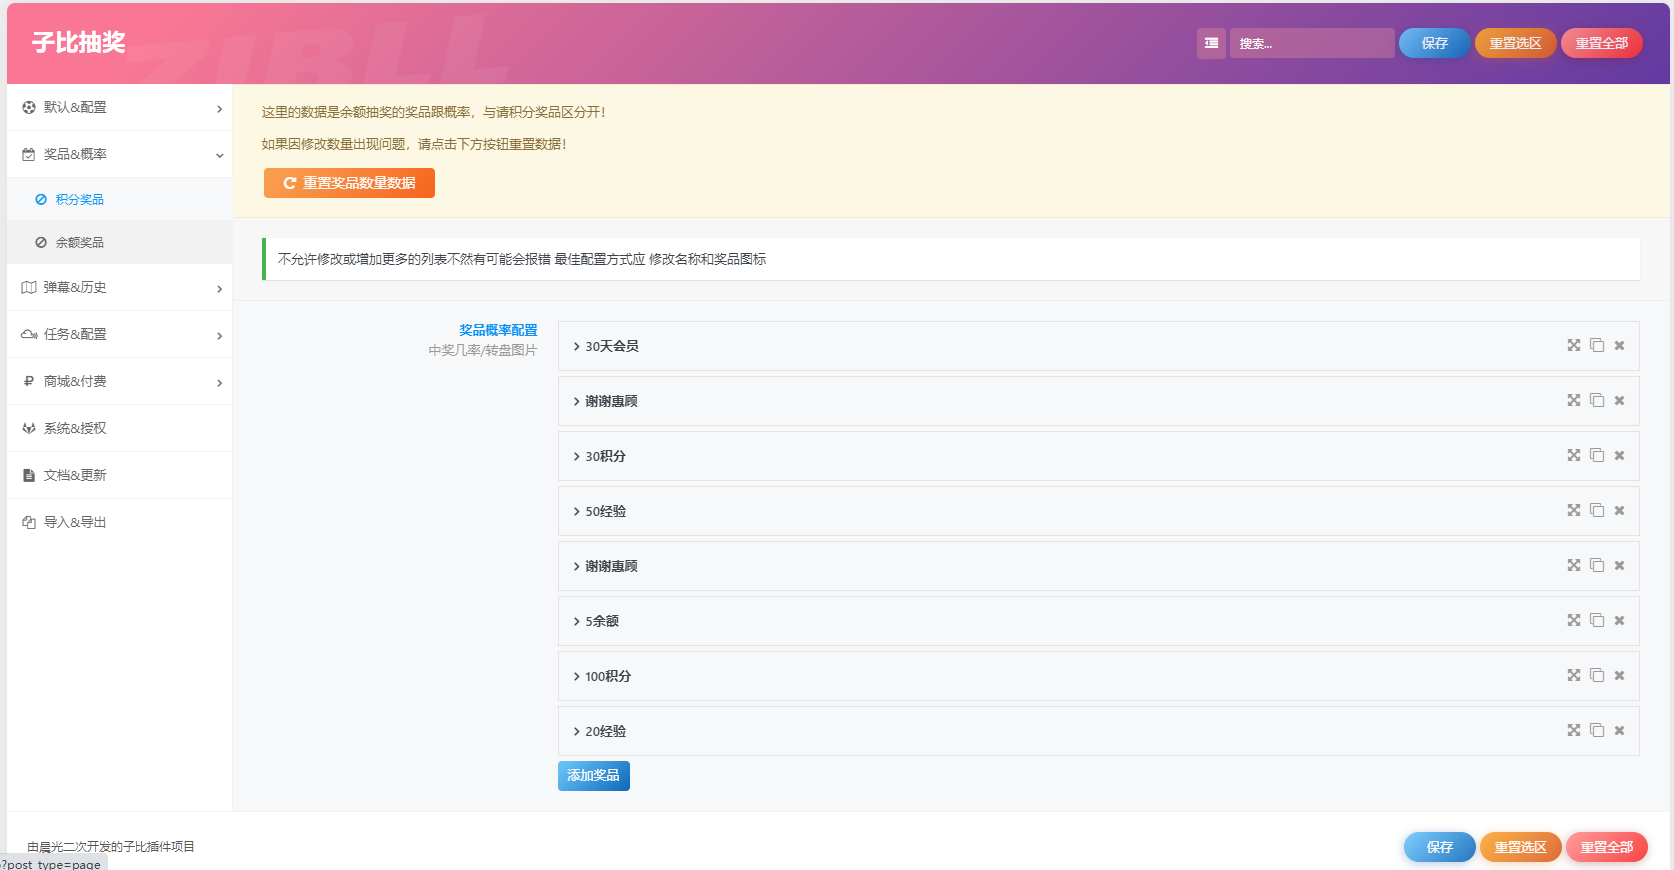Copy the 20经验 prize item
1674x870 pixels.
point(1597,731)
